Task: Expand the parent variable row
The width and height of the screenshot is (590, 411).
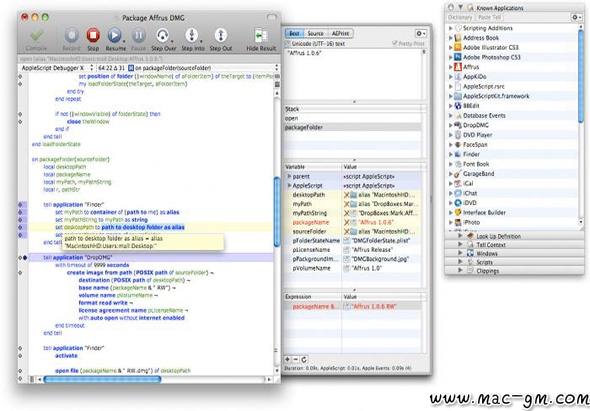Action: [289, 176]
